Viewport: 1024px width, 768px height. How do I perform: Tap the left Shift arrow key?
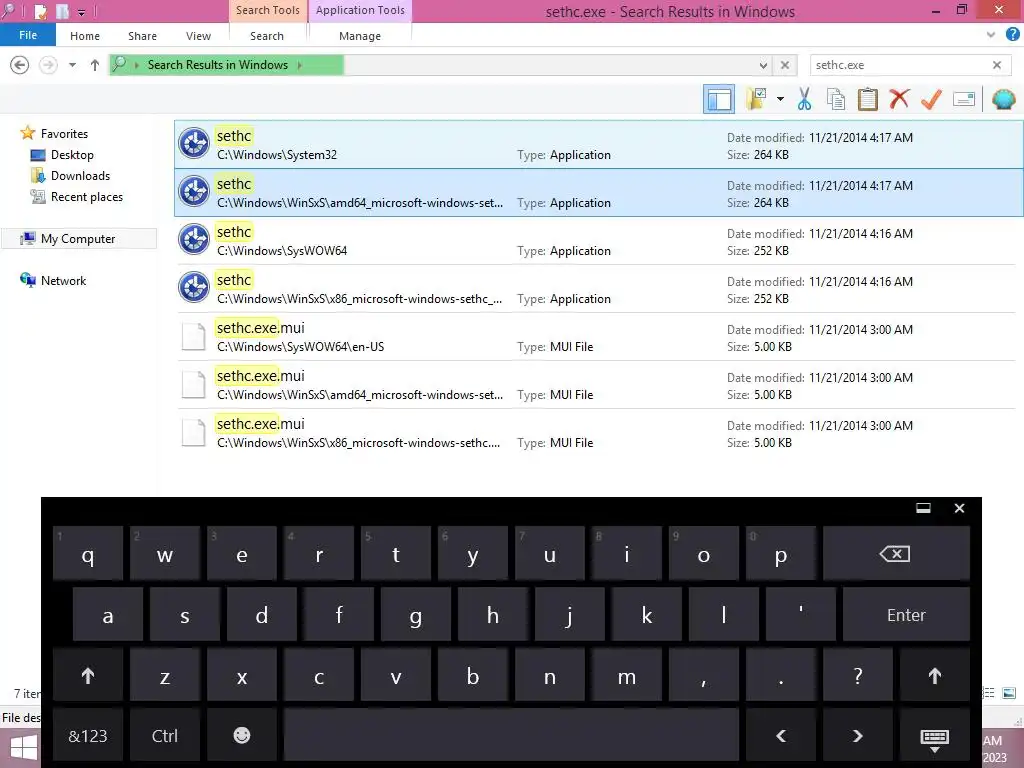pos(88,675)
